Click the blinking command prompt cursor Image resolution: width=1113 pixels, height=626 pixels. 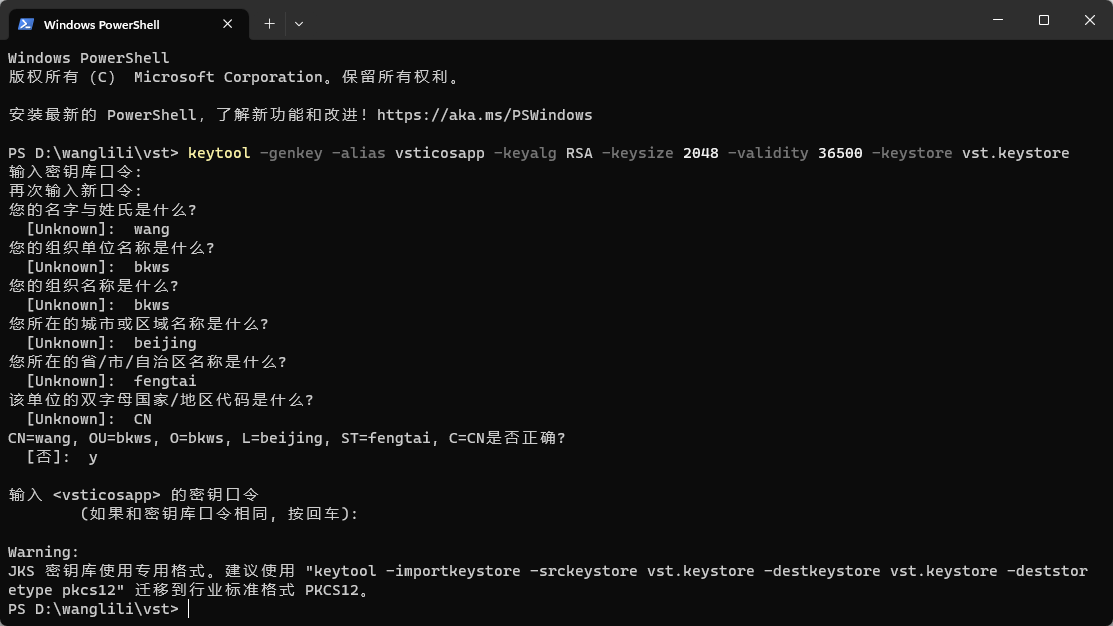(186, 609)
